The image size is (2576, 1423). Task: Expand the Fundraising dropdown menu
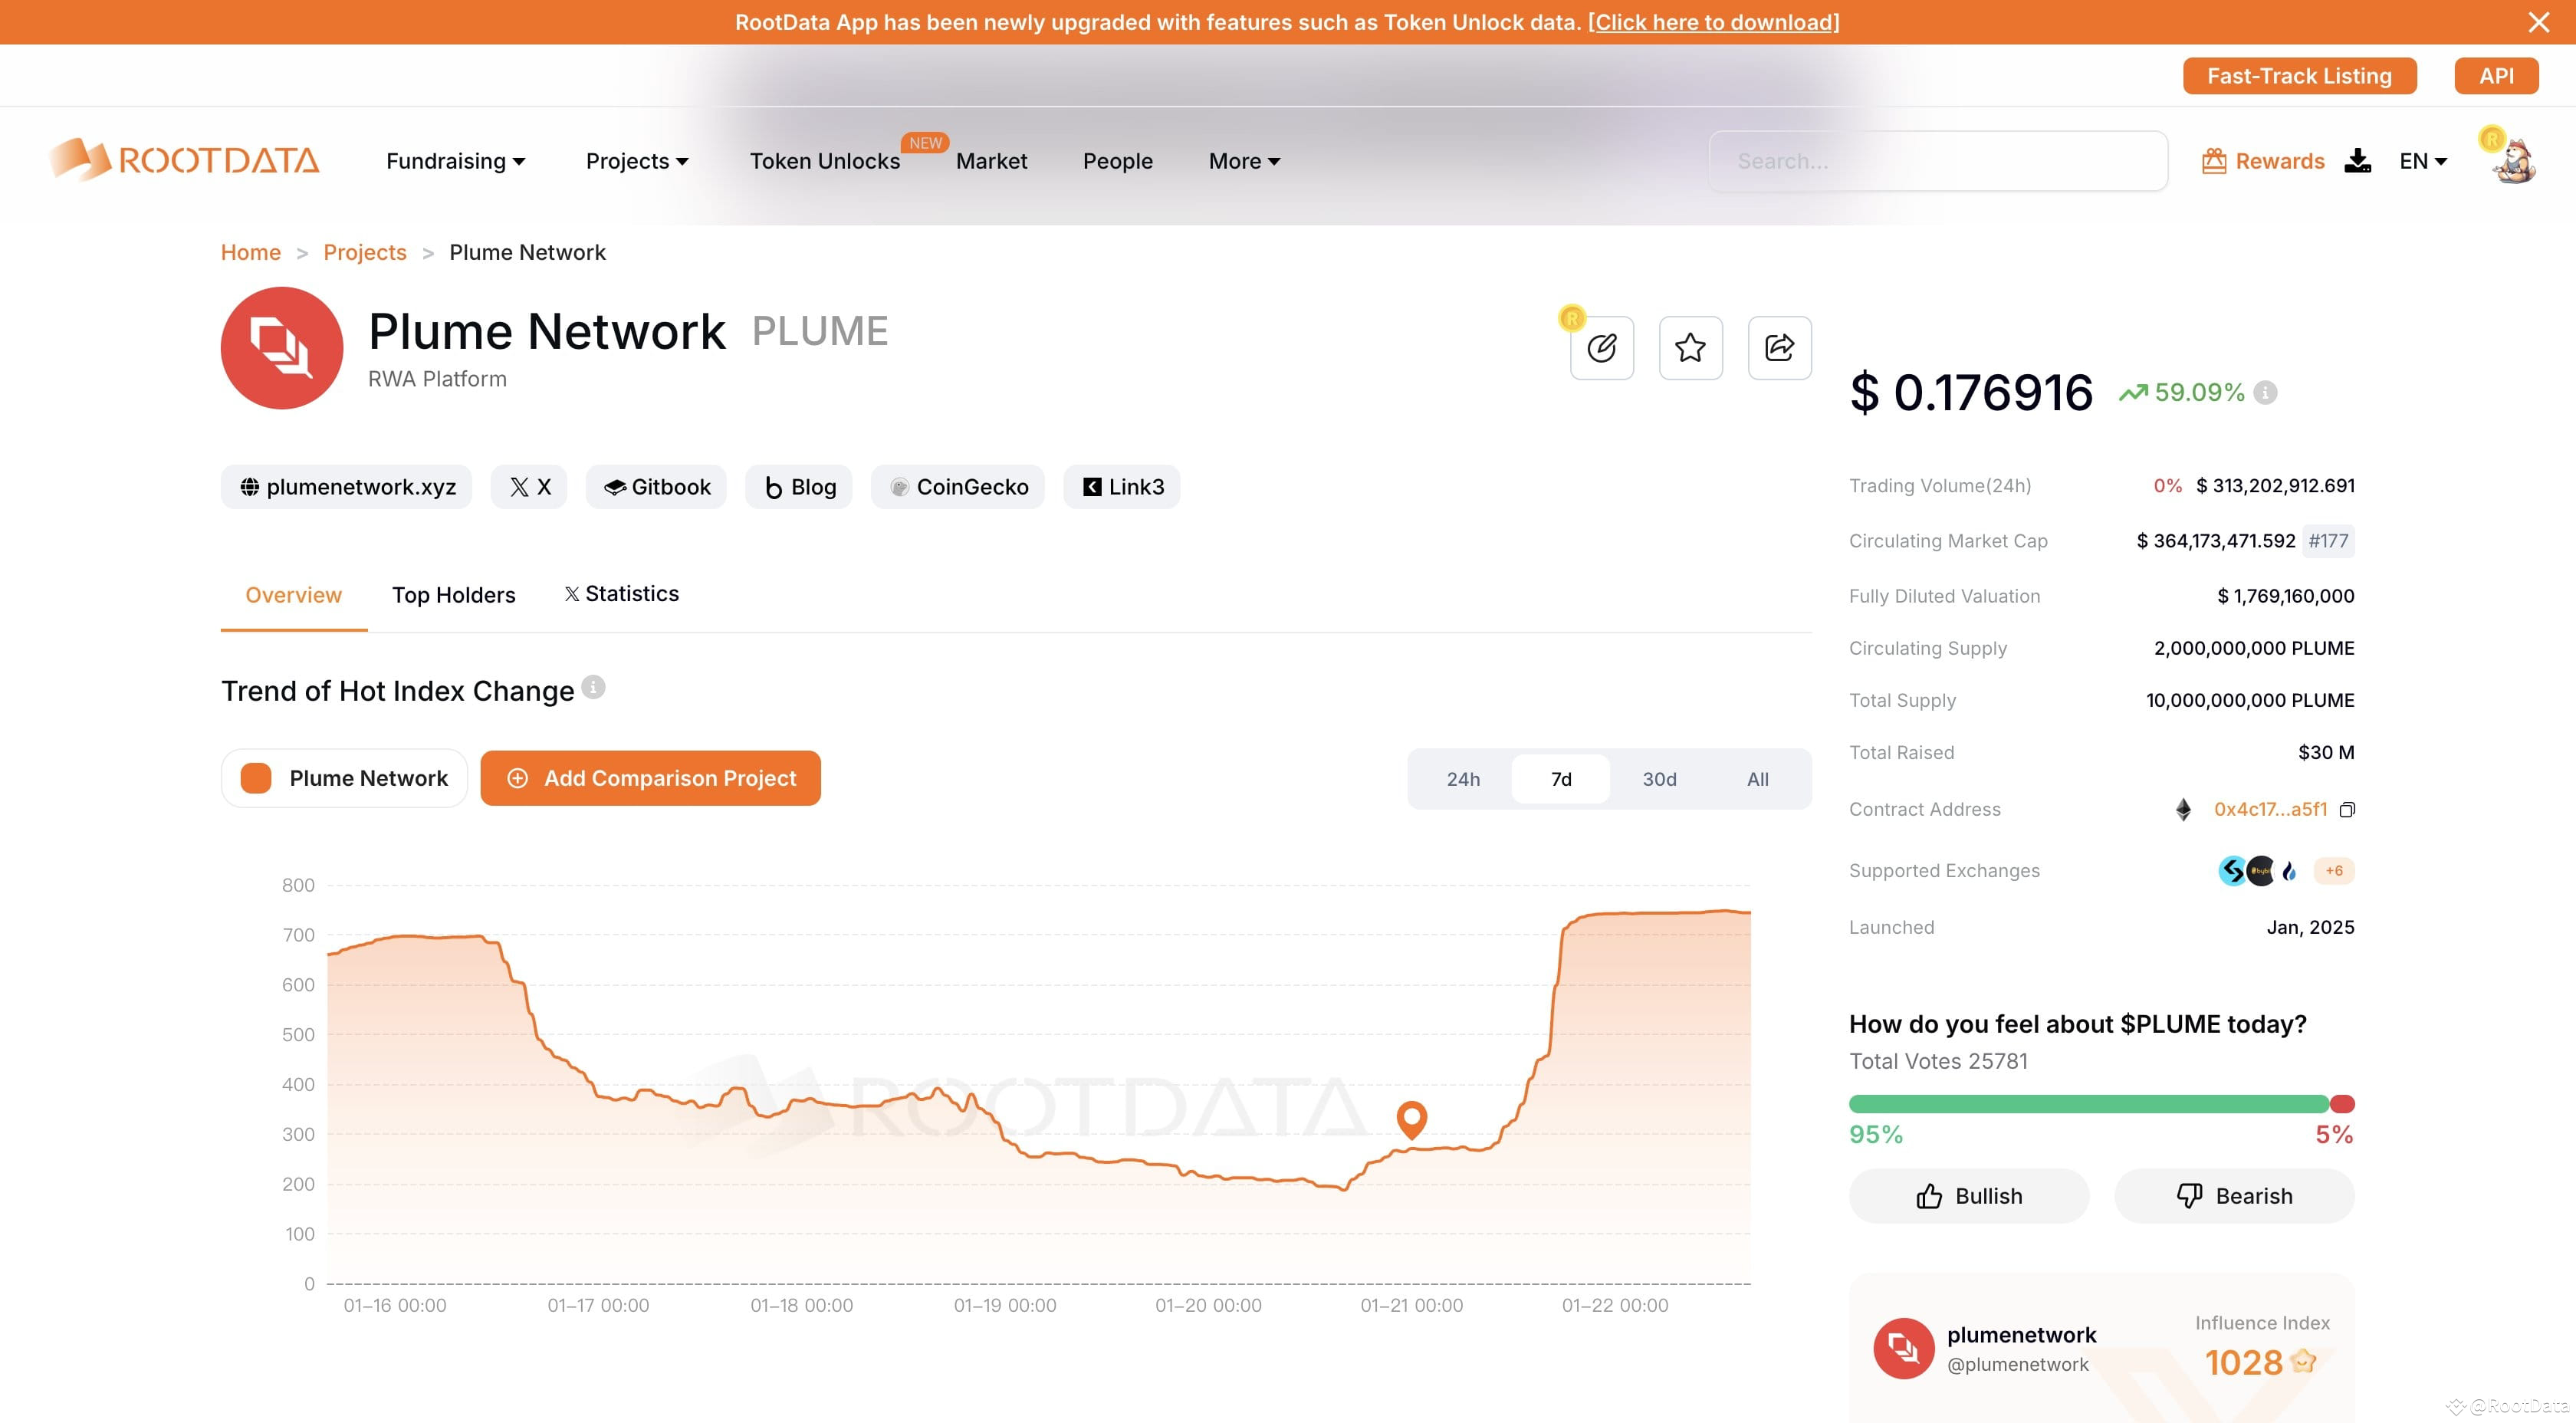[x=455, y=160]
